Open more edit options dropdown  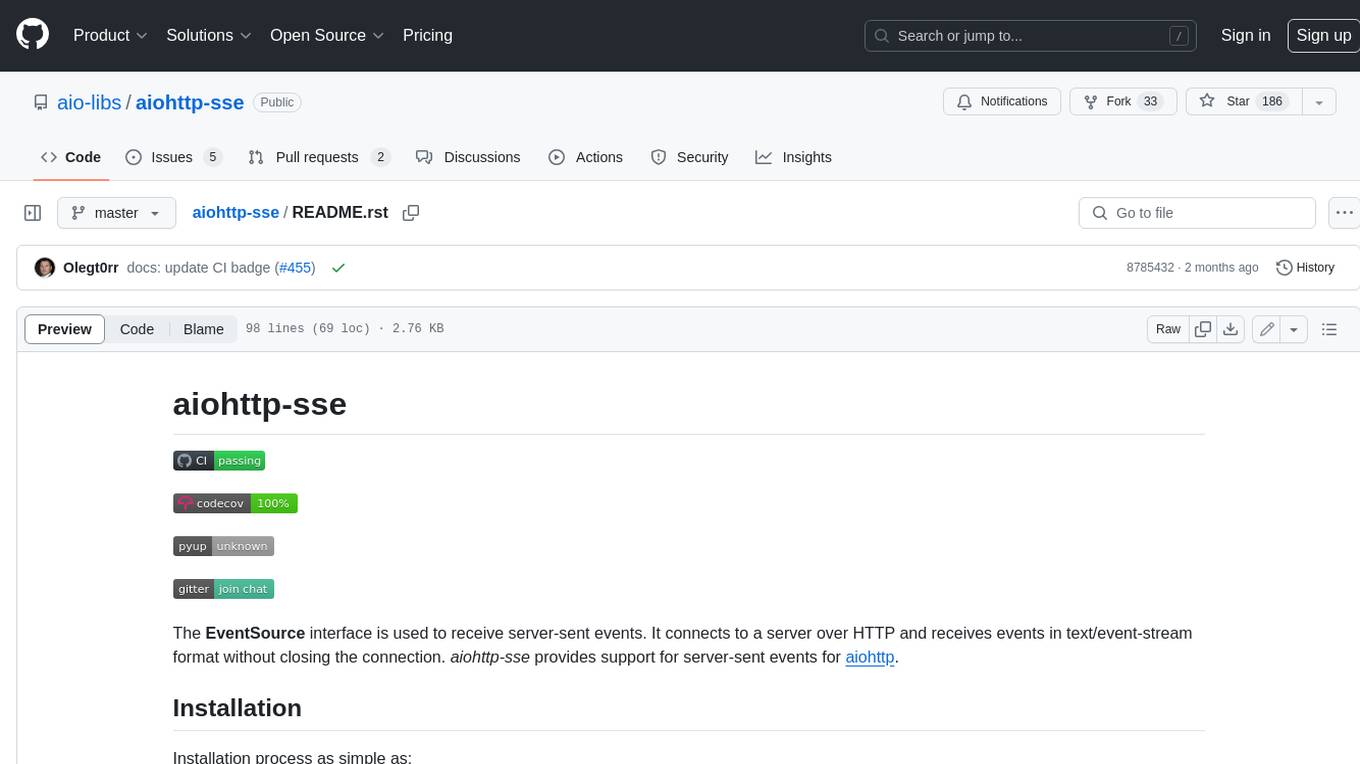1294,329
